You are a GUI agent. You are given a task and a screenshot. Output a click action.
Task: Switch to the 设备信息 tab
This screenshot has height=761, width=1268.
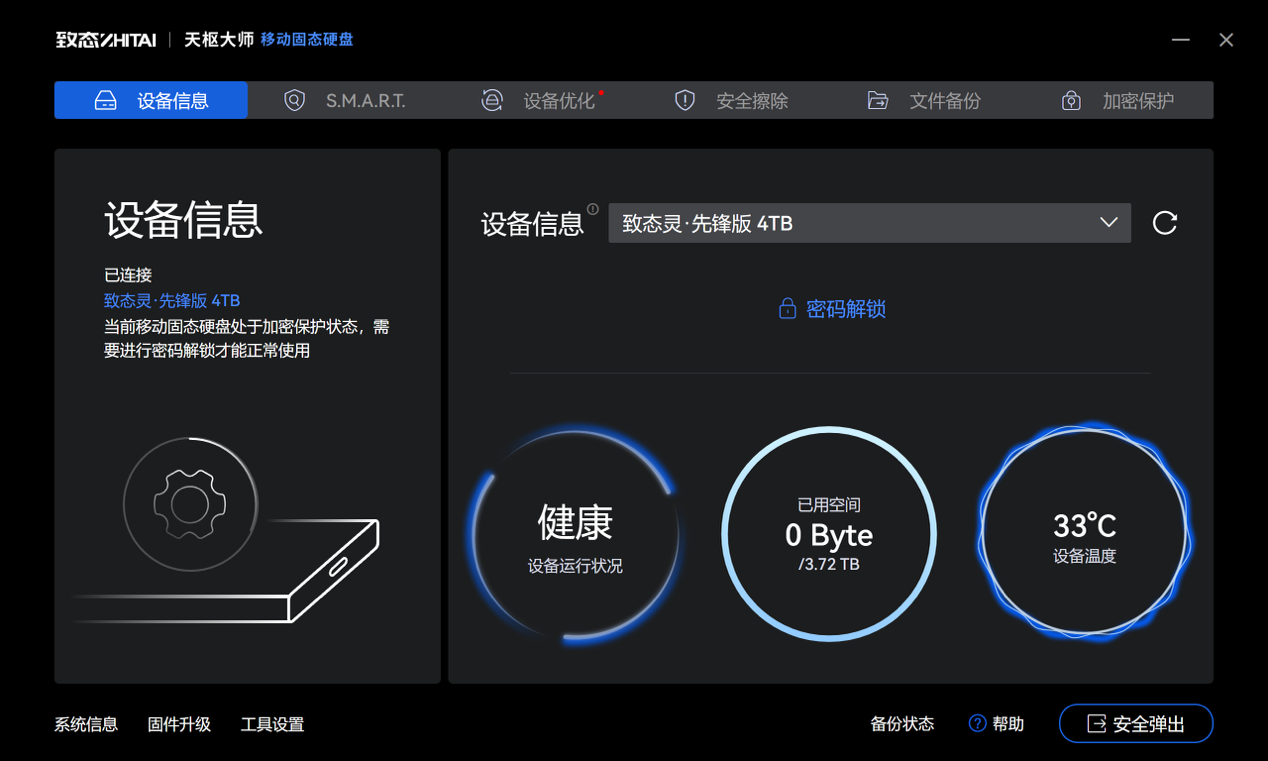pos(151,100)
